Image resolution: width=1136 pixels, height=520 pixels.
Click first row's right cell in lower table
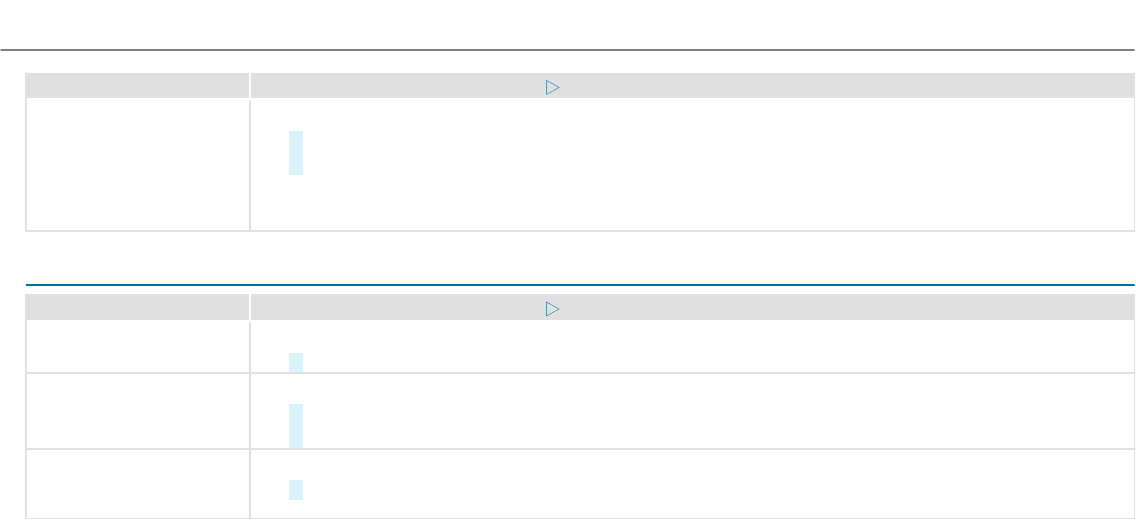[x=700, y=347]
